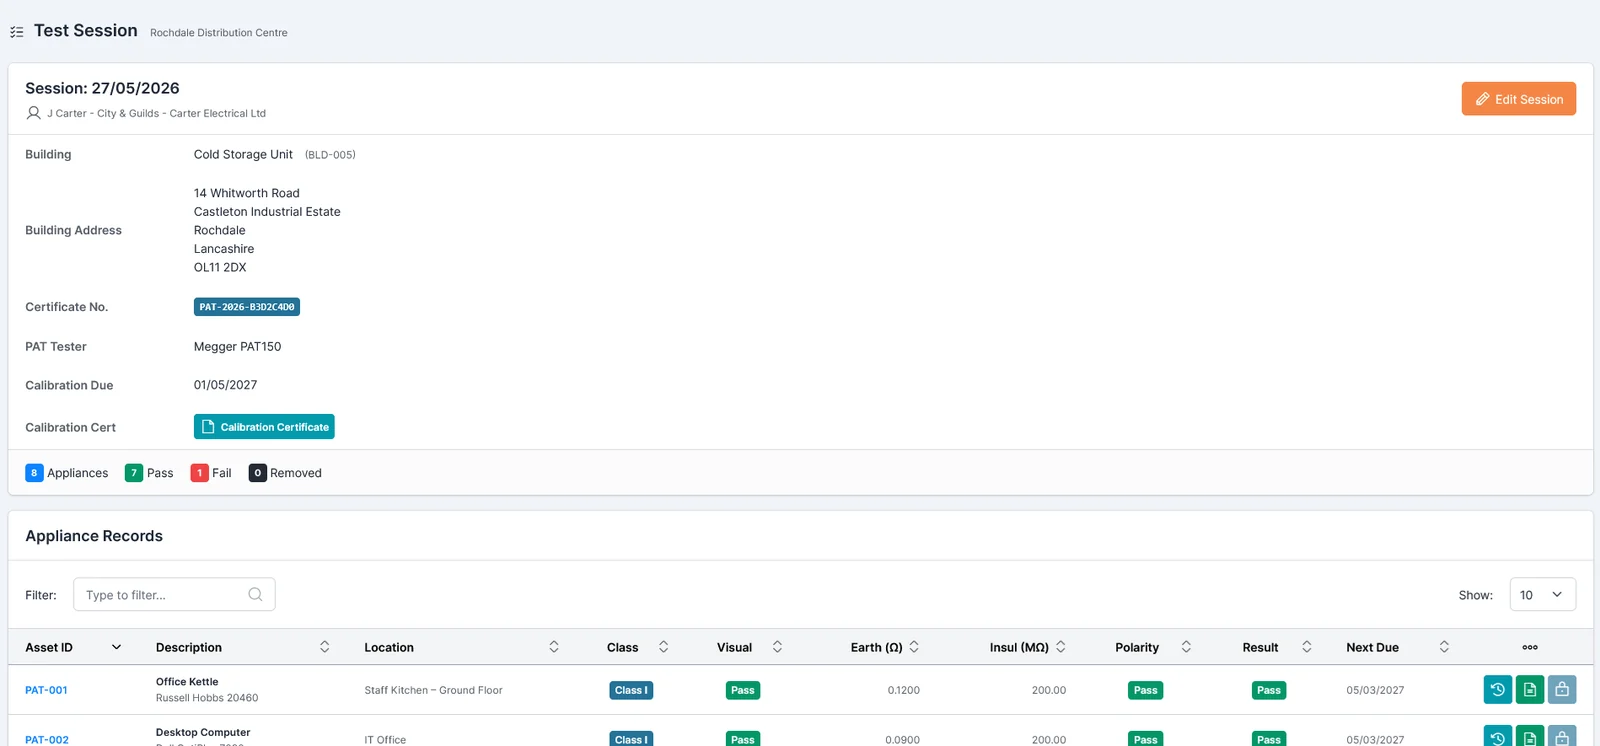This screenshot has width=1600, height=746.
Task: Sort records by the Result column
Action: [x=1306, y=648]
